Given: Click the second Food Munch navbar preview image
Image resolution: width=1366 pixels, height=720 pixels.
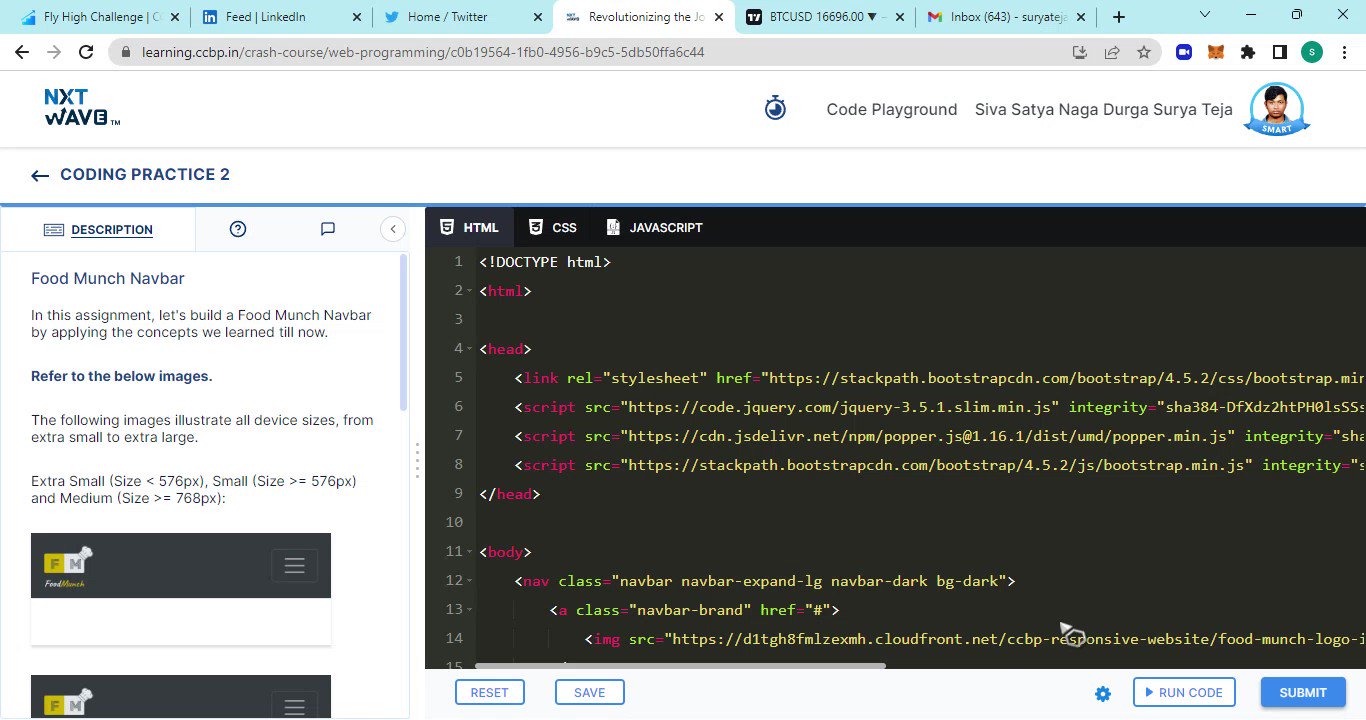Looking at the screenshot, I should [x=181, y=697].
